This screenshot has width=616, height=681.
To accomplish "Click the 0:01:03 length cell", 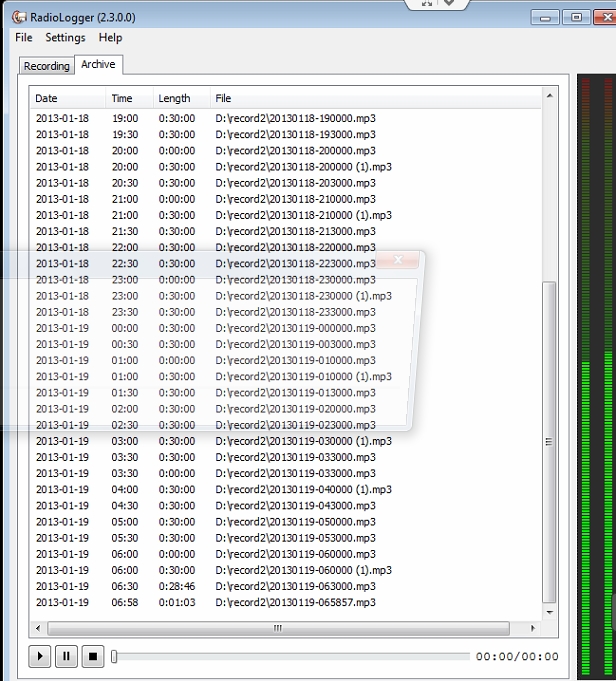I will pyautogui.click(x=177, y=602).
